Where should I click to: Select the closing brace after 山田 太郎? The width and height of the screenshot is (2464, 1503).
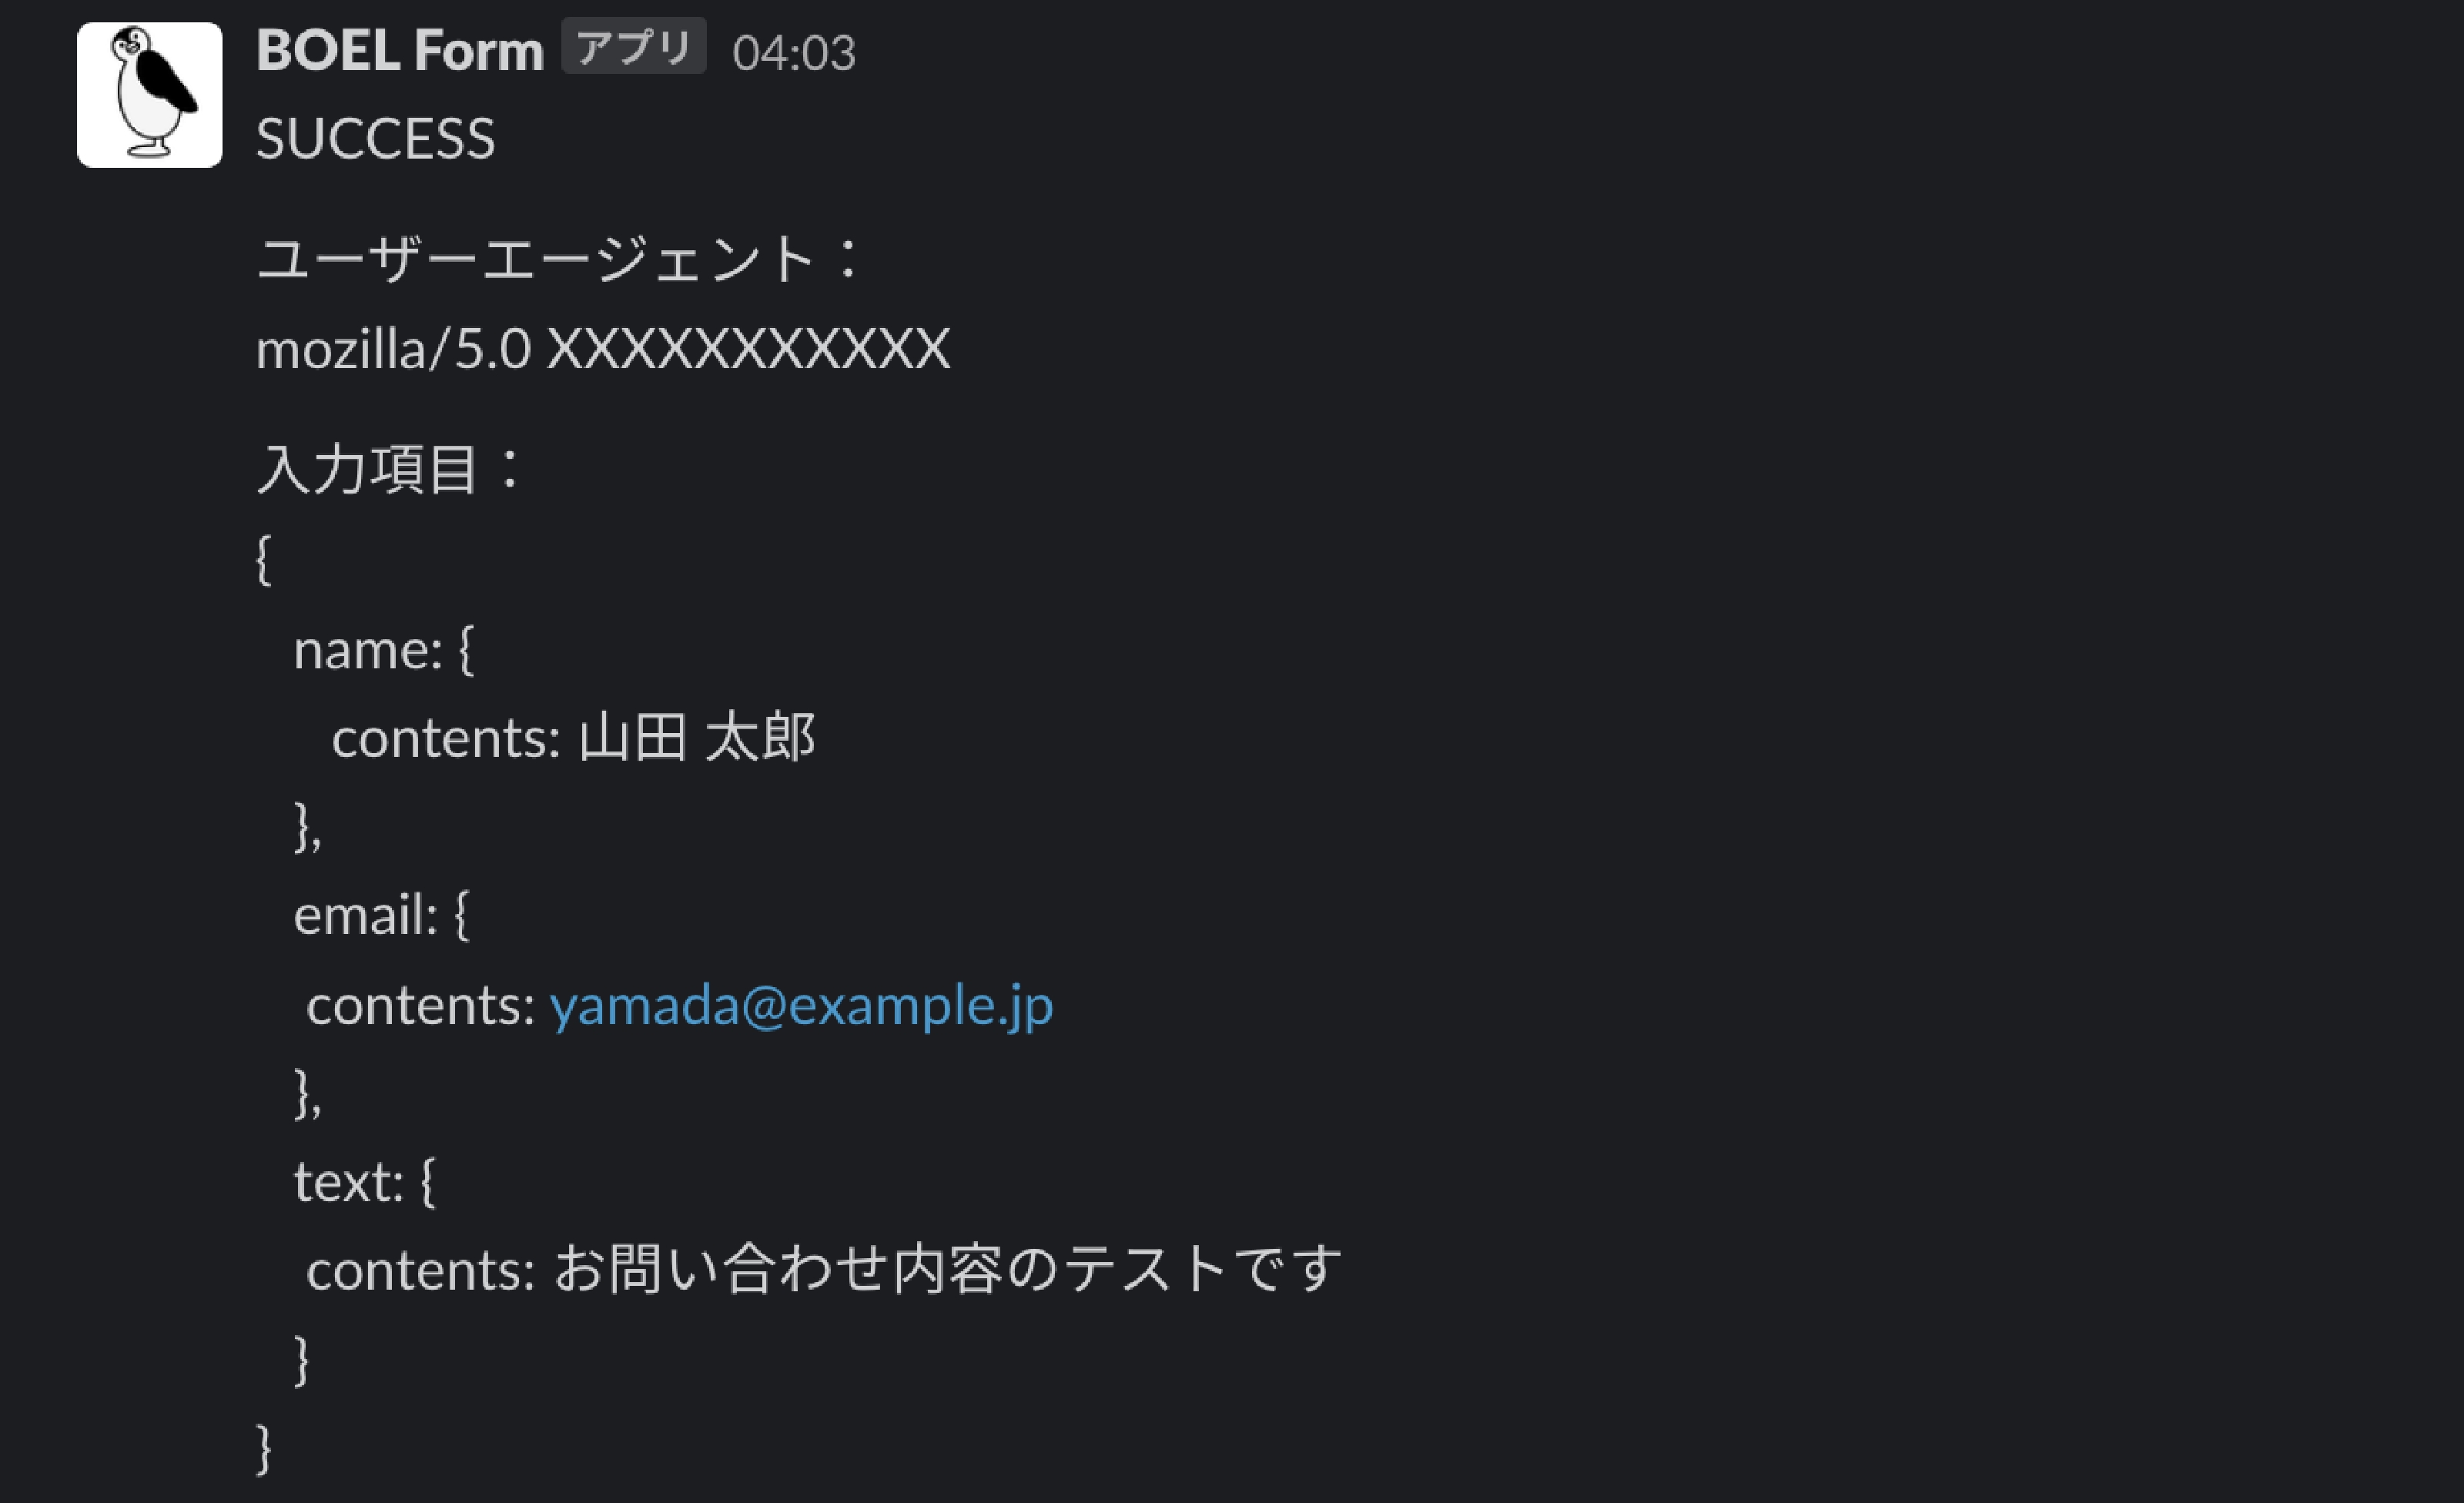tap(308, 827)
